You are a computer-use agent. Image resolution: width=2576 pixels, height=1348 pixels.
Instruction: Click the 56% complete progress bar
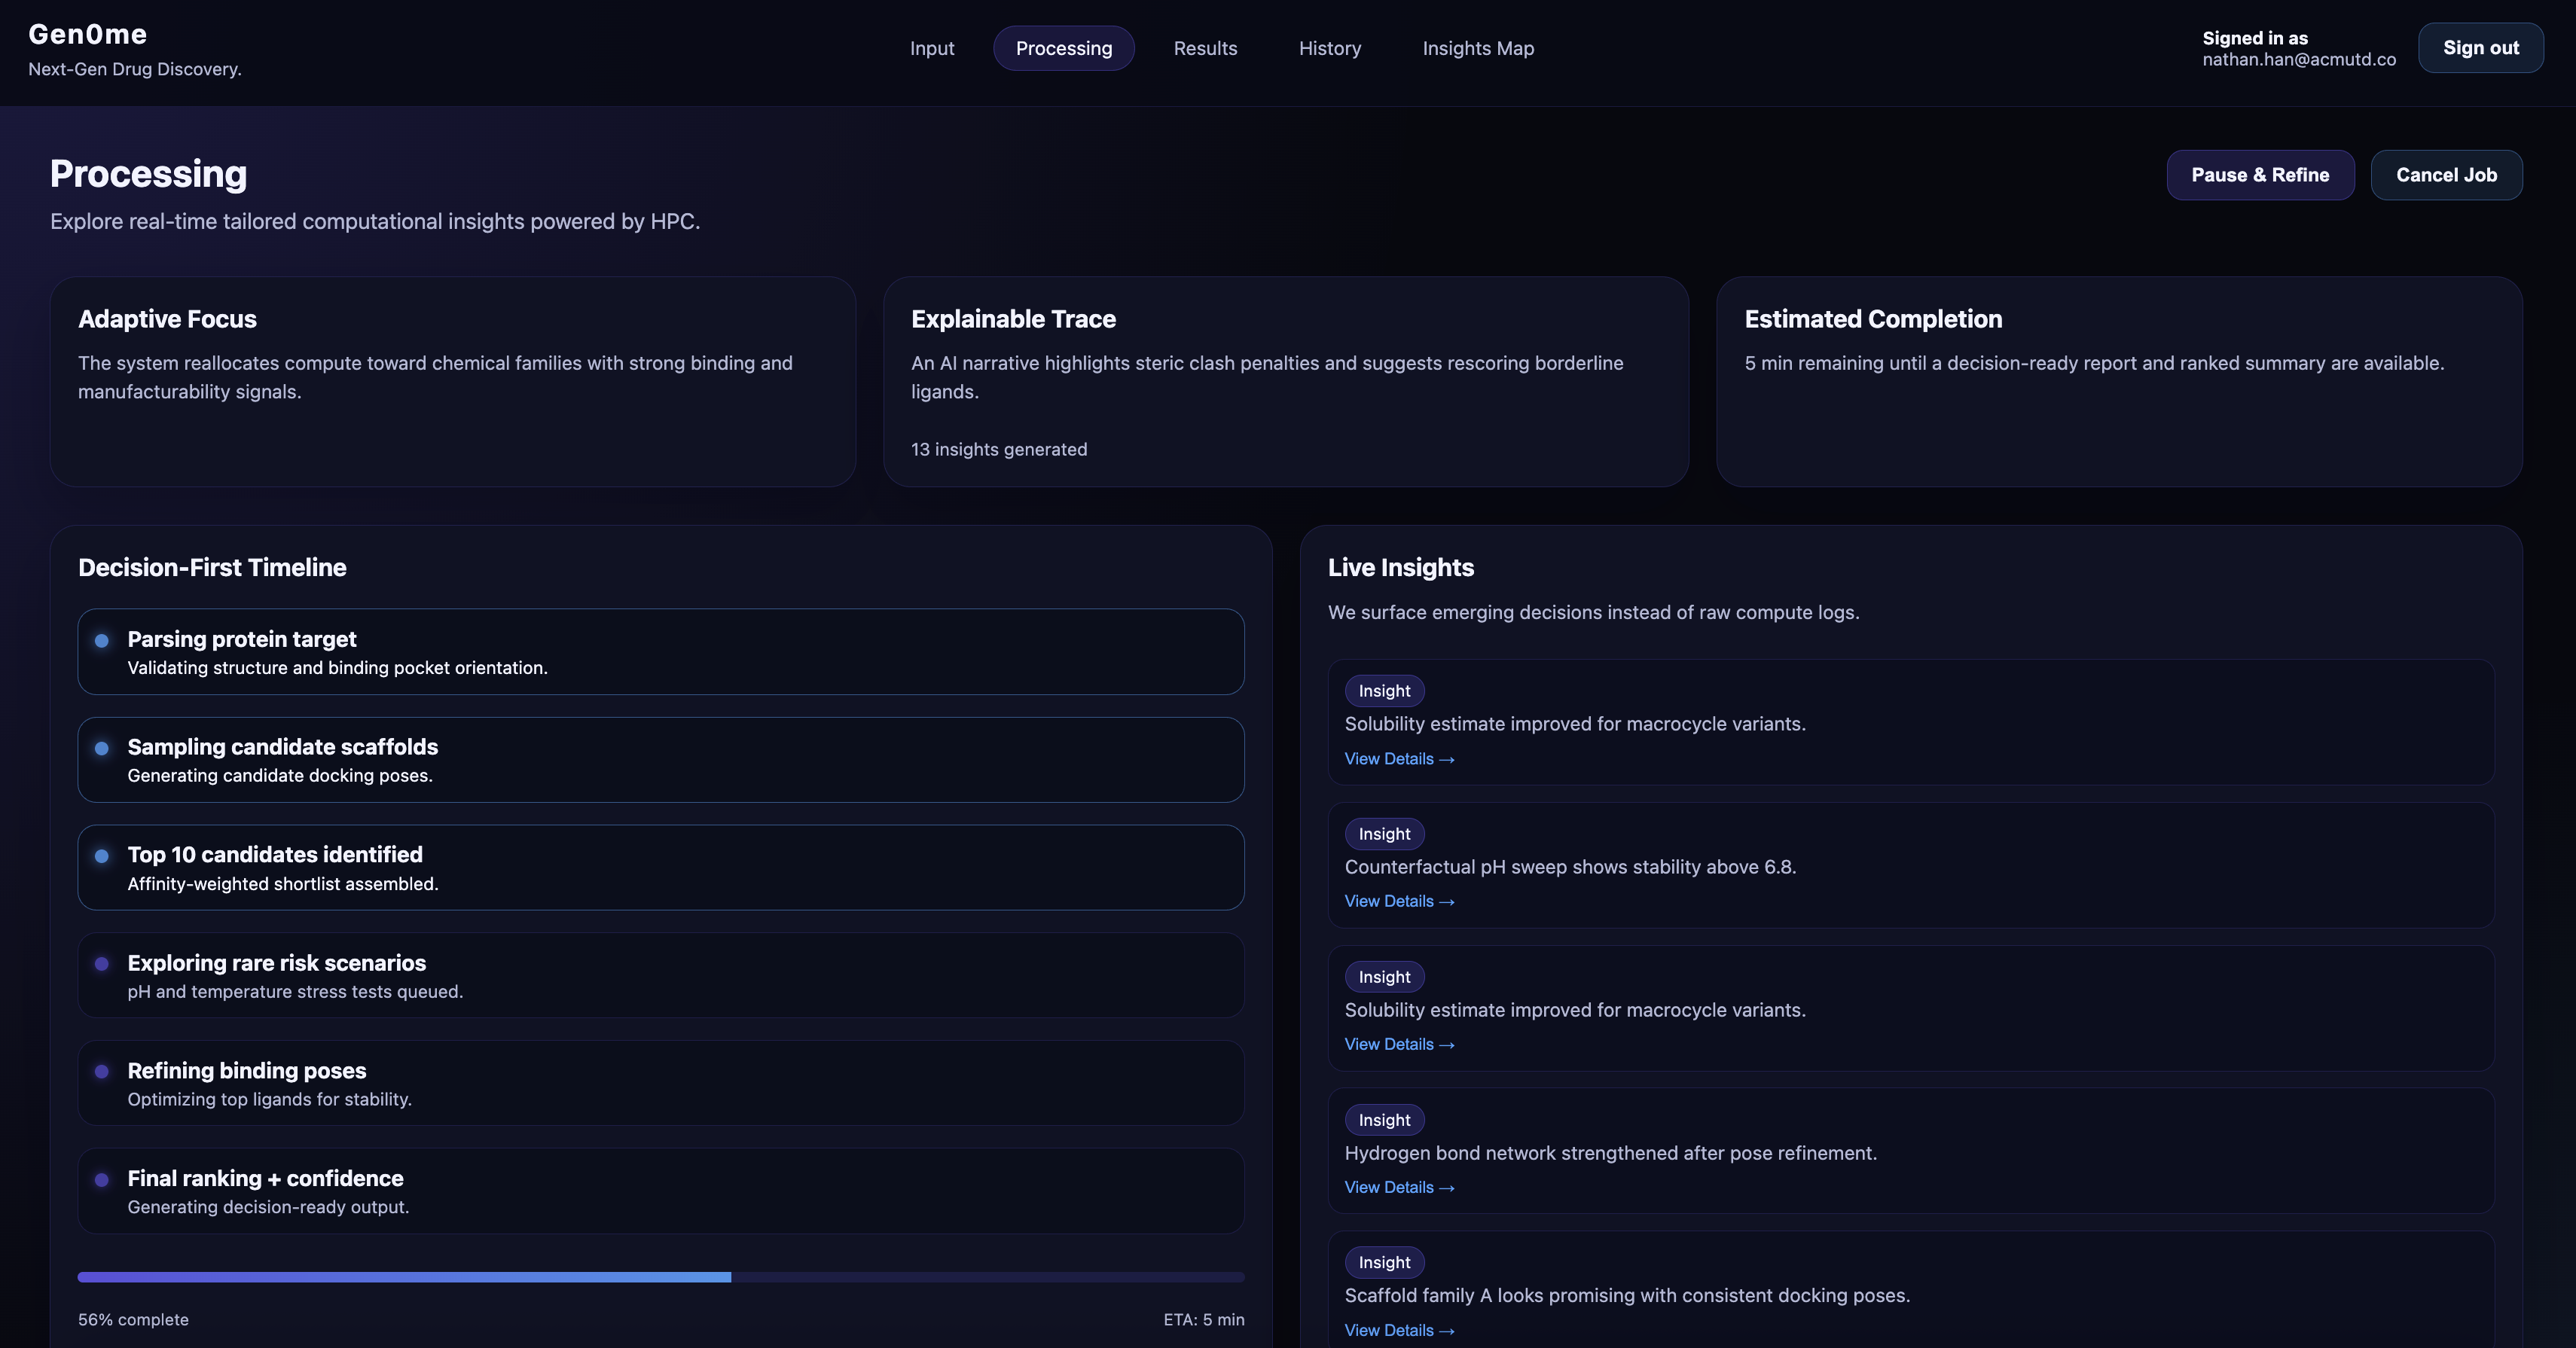click(x=660, y=1277)
